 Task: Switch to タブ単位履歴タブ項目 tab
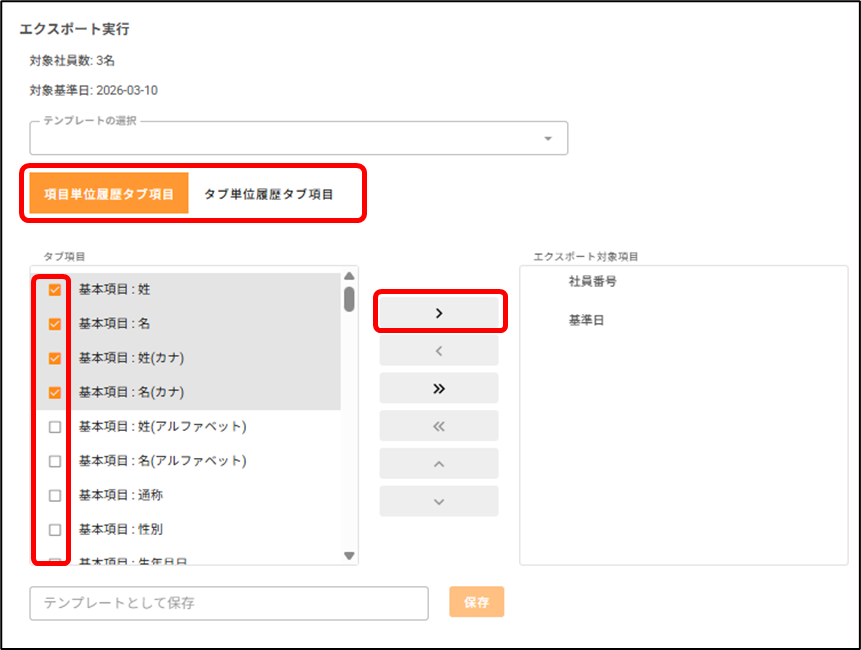pyautogui.click(x=268, y=194)
